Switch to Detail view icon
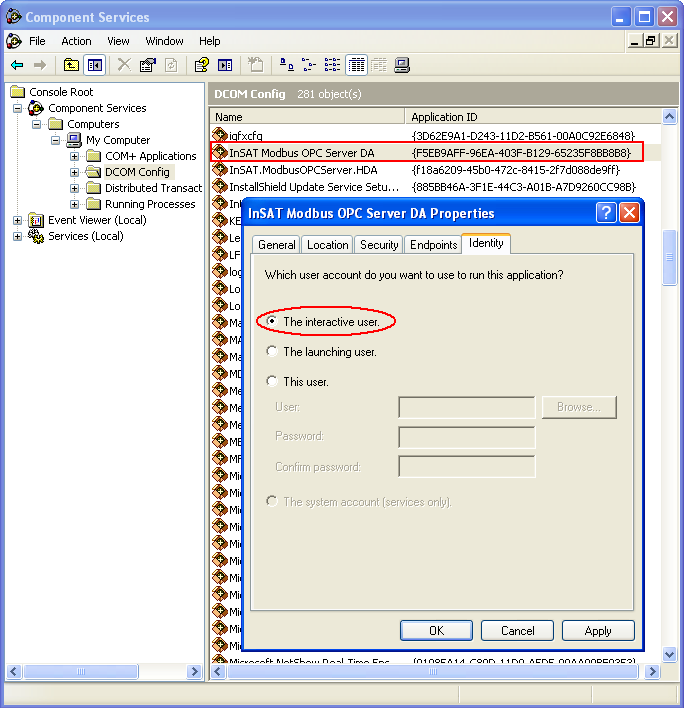The width and height of the screenshot is (685, 708). tap(356, 65)
